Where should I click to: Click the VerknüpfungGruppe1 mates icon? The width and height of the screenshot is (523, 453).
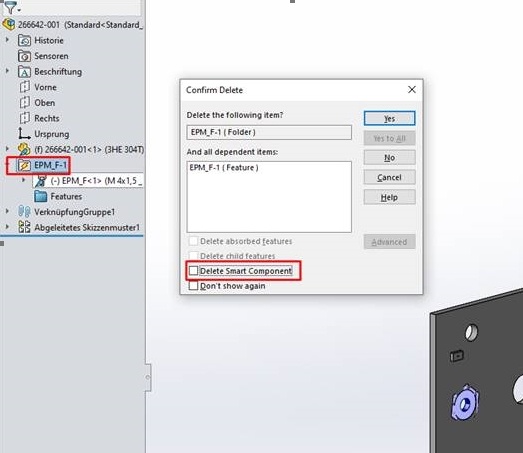(24, 212)
